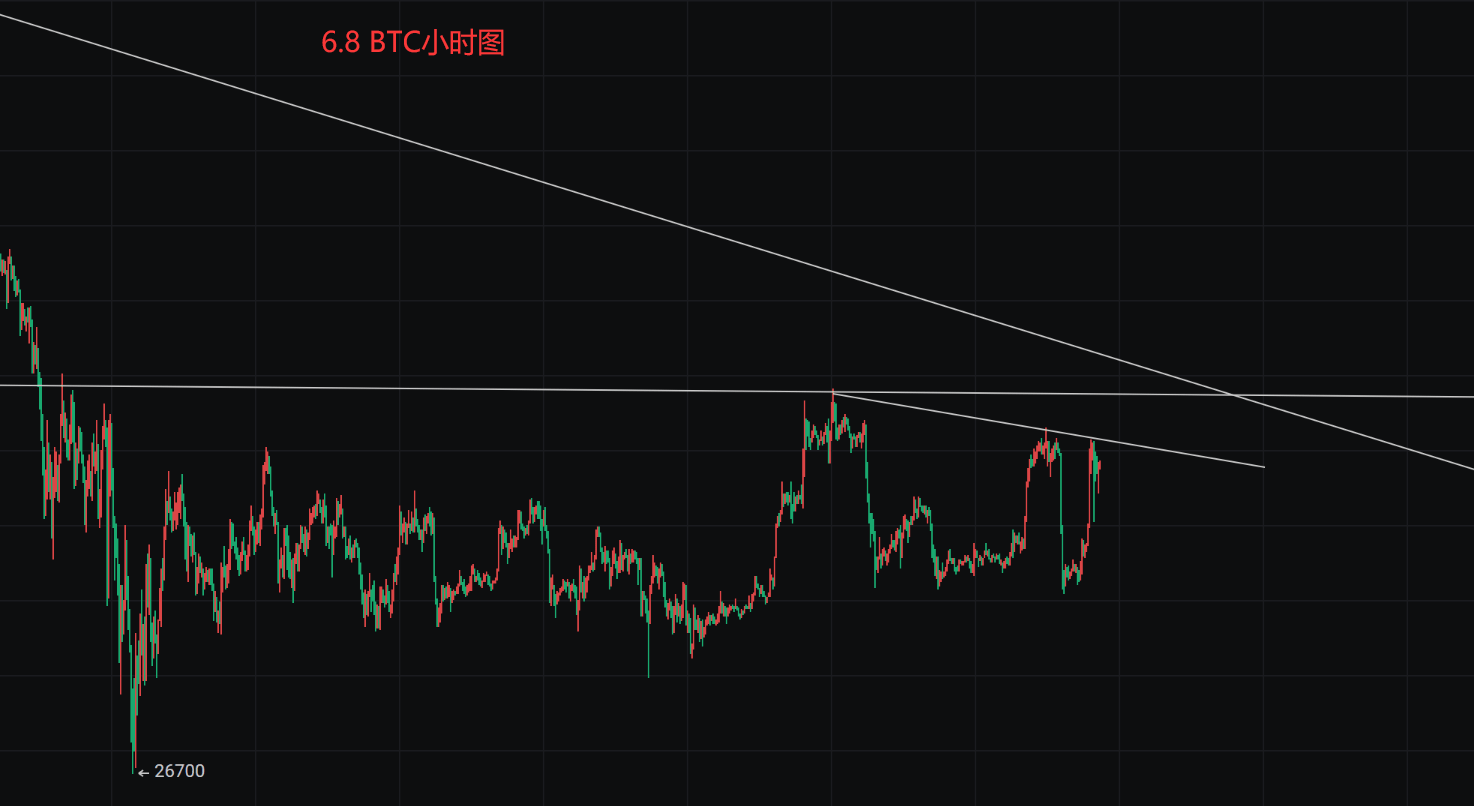
Task: Select the red "6.8 BTC小时图" title text
Action: (x=413, y=43)
